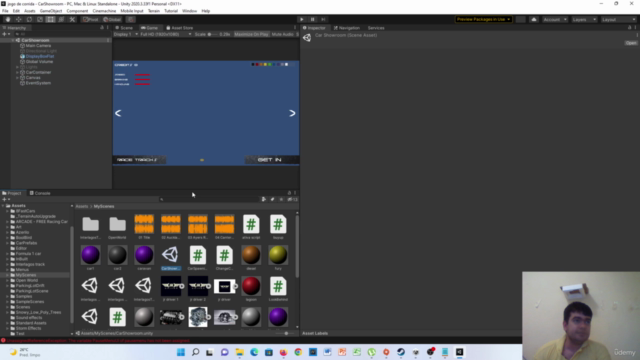Click the right arrow in game view
Screen dimensions: 640x360
(292, 113)
